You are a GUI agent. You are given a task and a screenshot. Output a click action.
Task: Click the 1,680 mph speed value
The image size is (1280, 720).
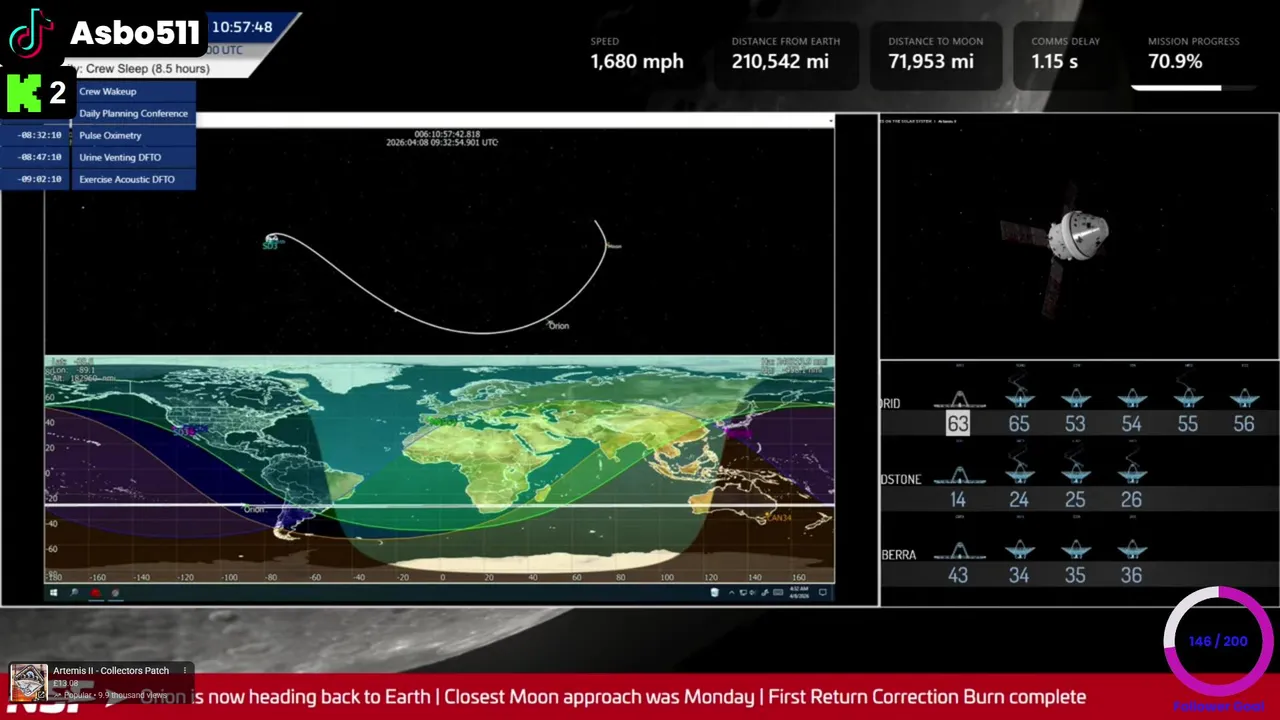(637, 62)
